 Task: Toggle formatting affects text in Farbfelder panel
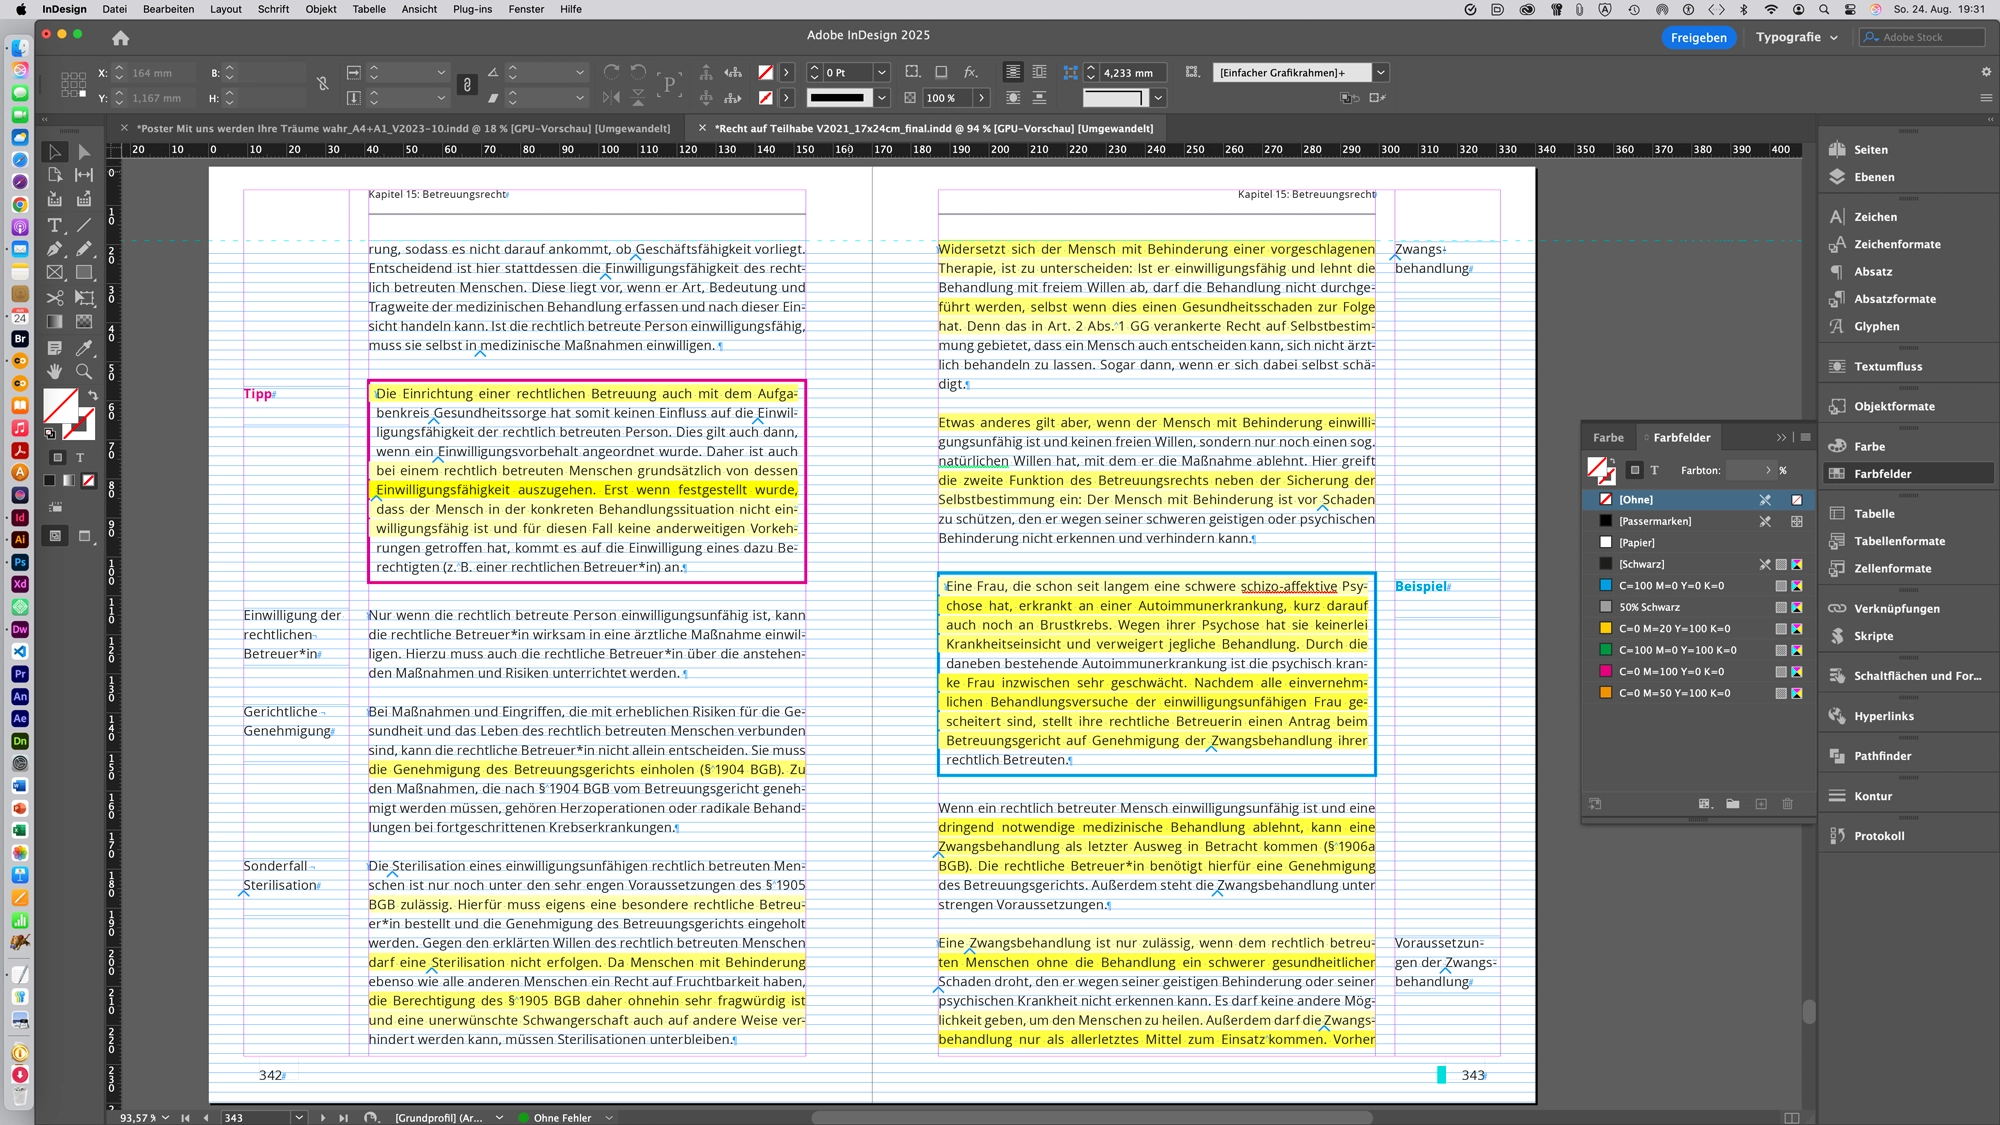pos(1656,470)
